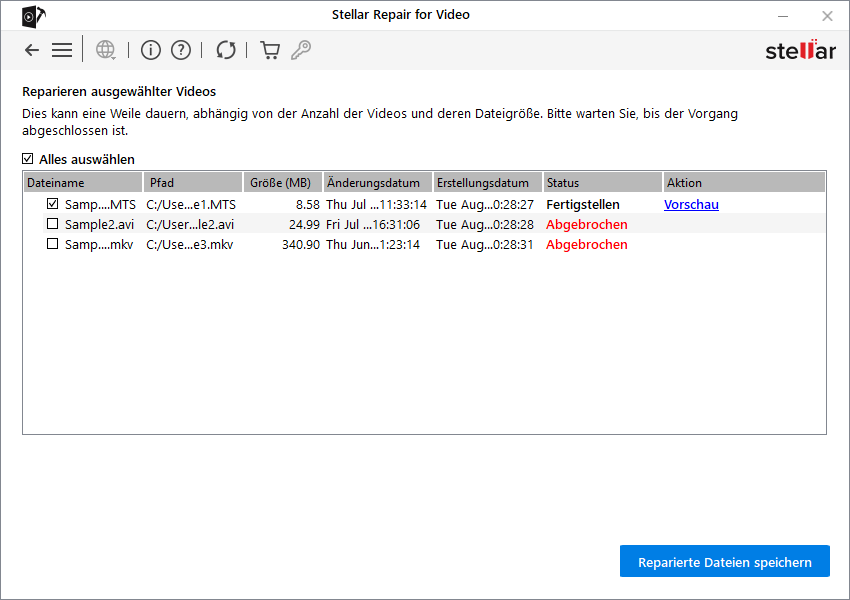Click the info (i) icon

pyautogui.click(x=150, y=50)
